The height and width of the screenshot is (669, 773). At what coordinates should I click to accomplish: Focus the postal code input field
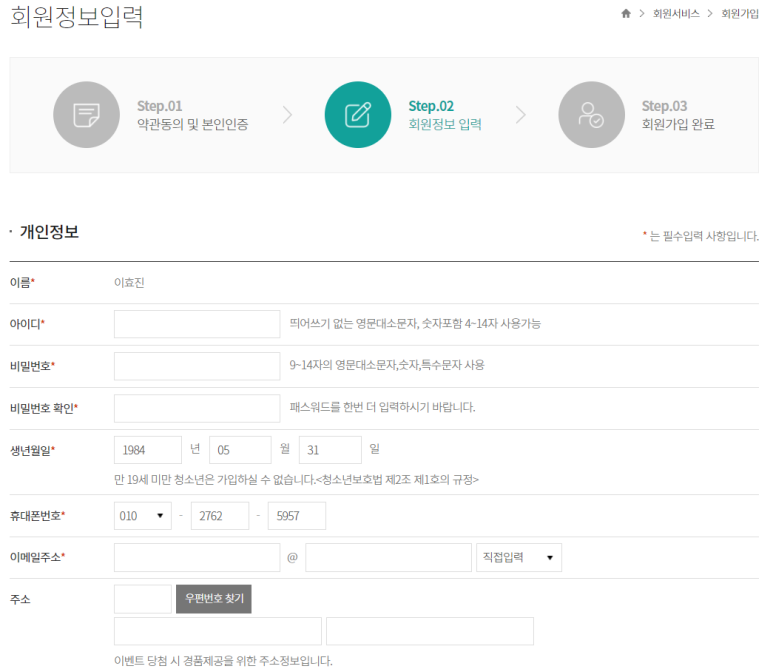click(x=142, y=599)
